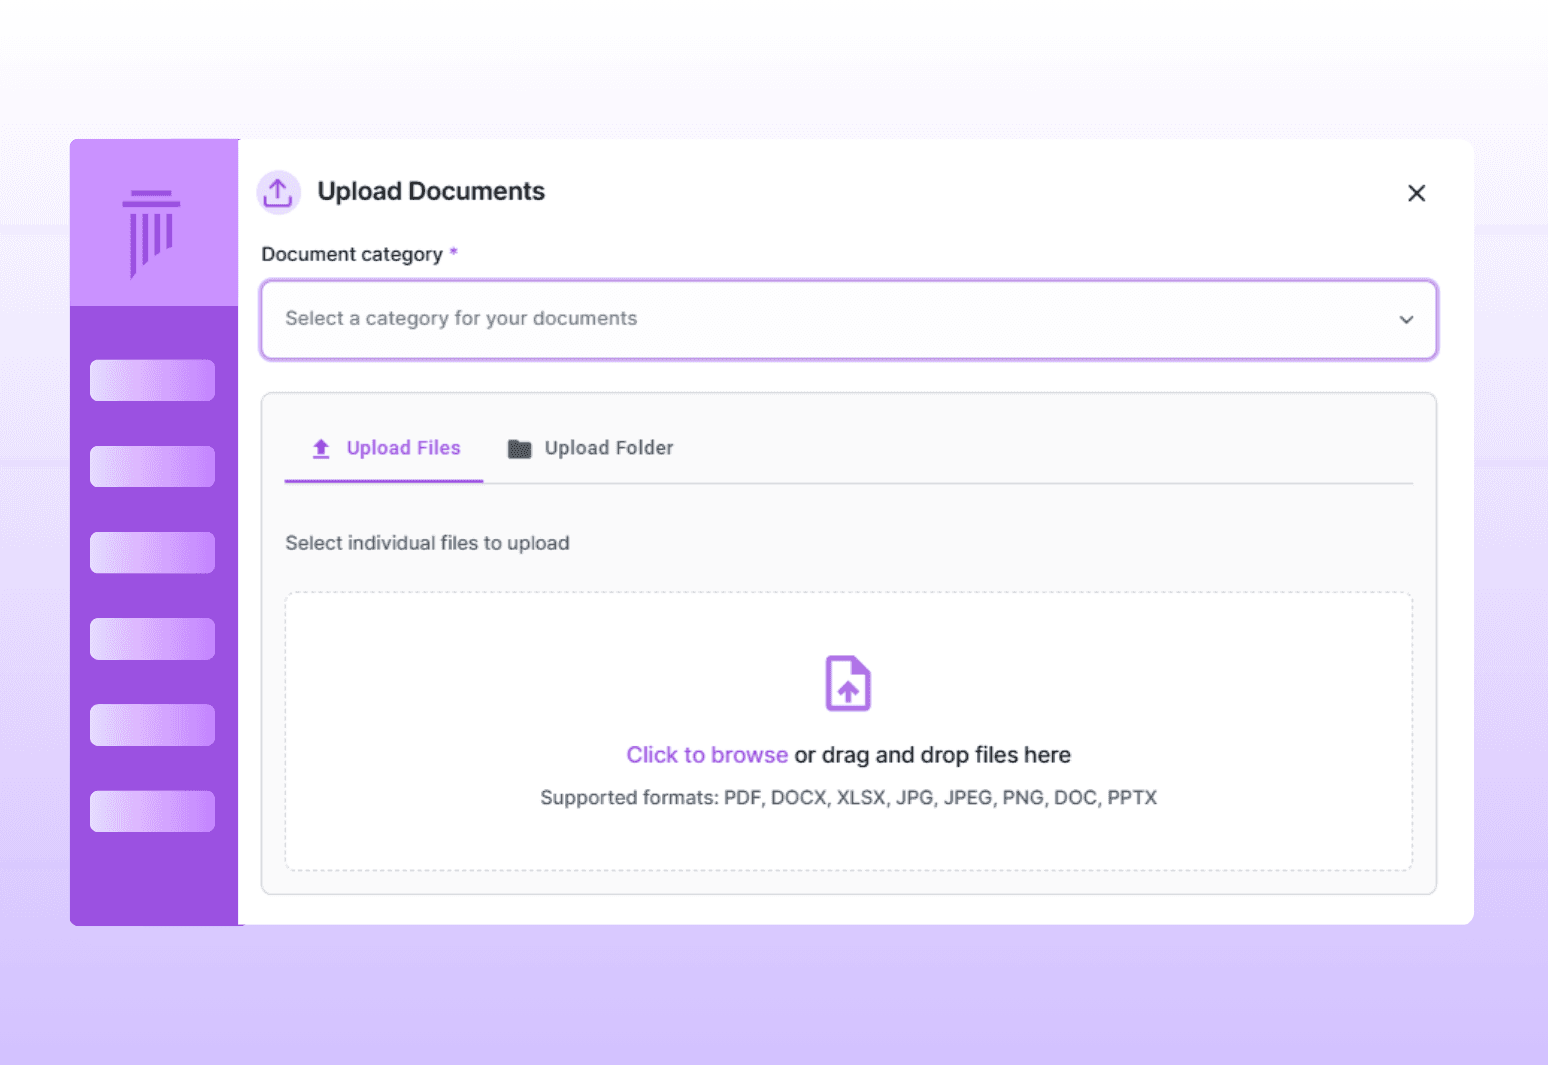
Task: Click the 'Upload Documents' heading
Action: [x=431, y=191]
